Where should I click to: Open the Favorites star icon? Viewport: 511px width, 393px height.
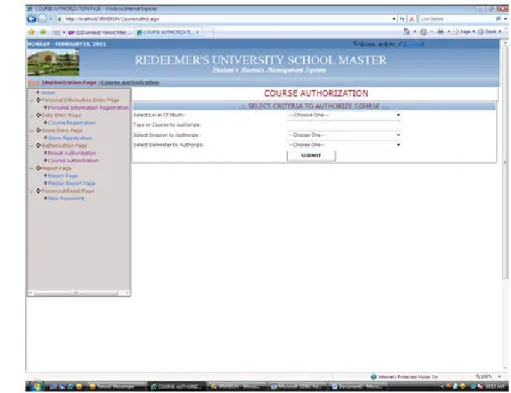point(32,32)
